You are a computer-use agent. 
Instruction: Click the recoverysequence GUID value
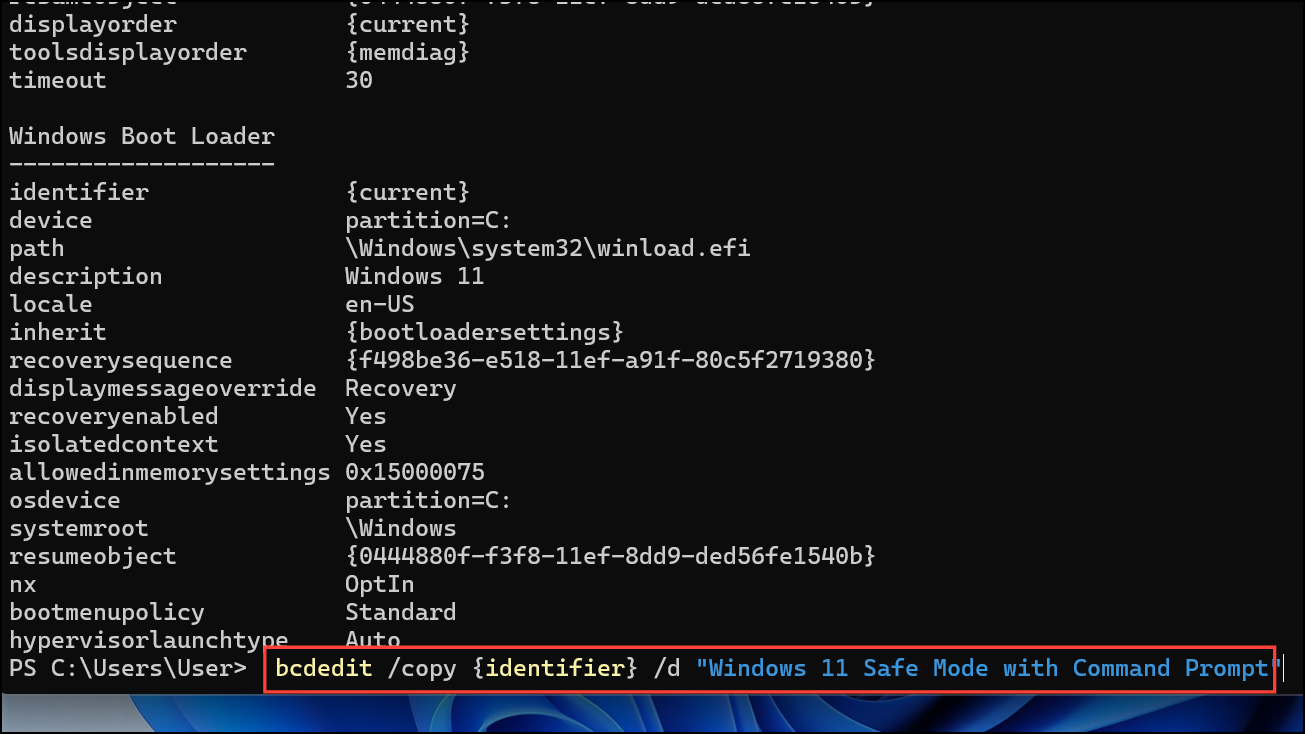pos(610,360)
